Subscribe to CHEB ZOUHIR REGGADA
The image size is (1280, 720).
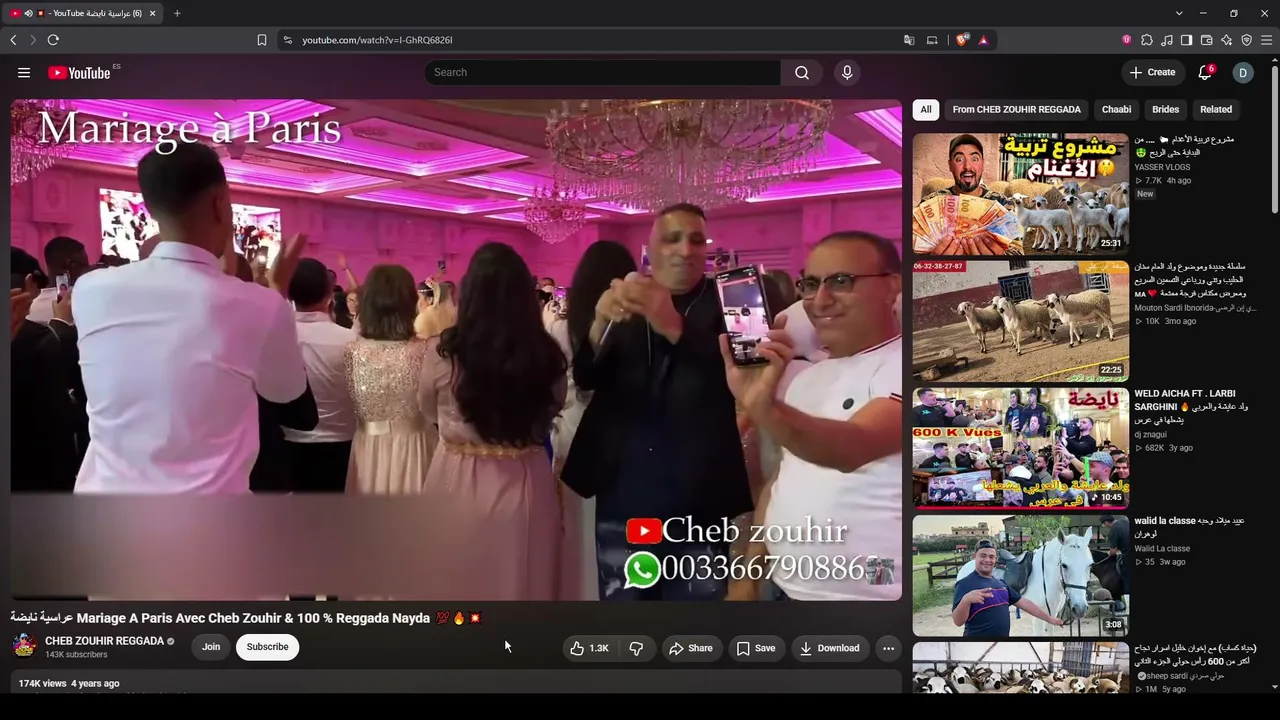click(x=267, y=647)
